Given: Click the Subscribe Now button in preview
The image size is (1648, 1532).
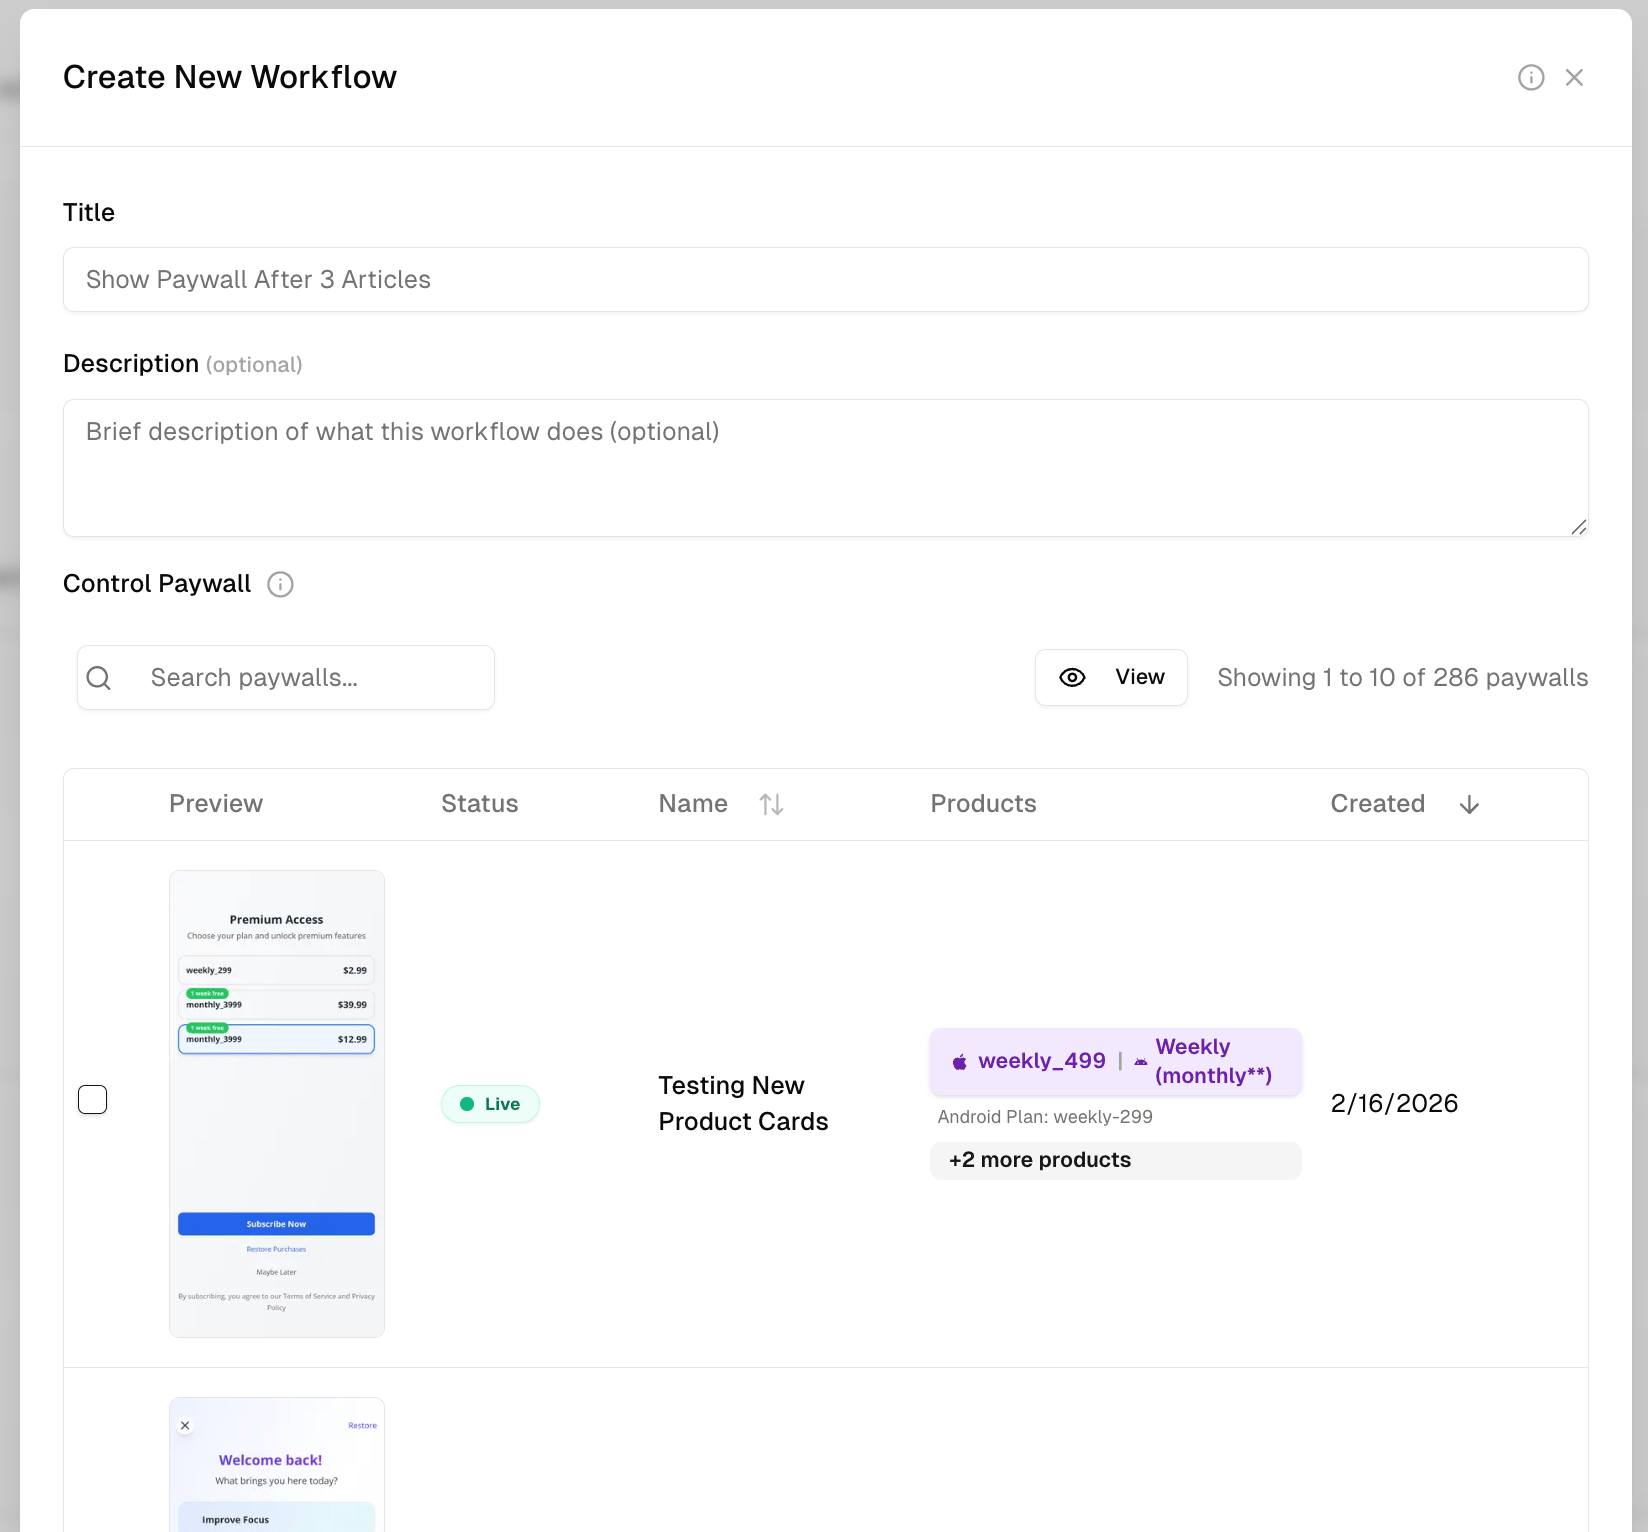Looking at the screenshot, I should (277, 1224).
